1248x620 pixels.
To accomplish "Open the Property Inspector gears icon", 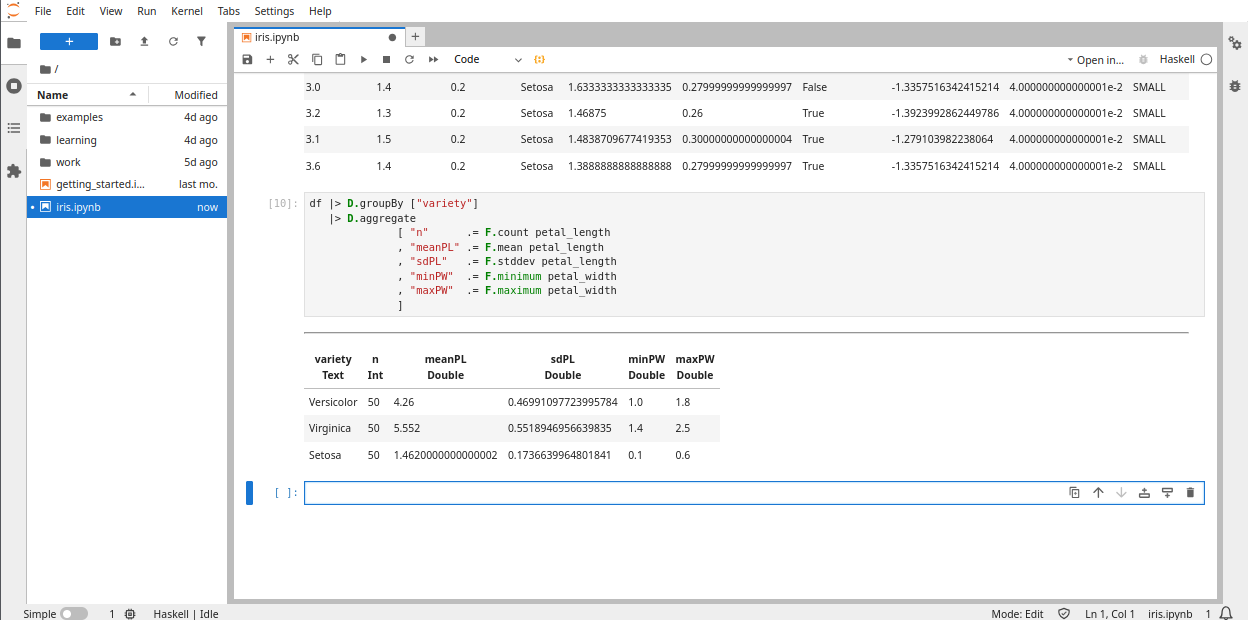I will 1235,43.
